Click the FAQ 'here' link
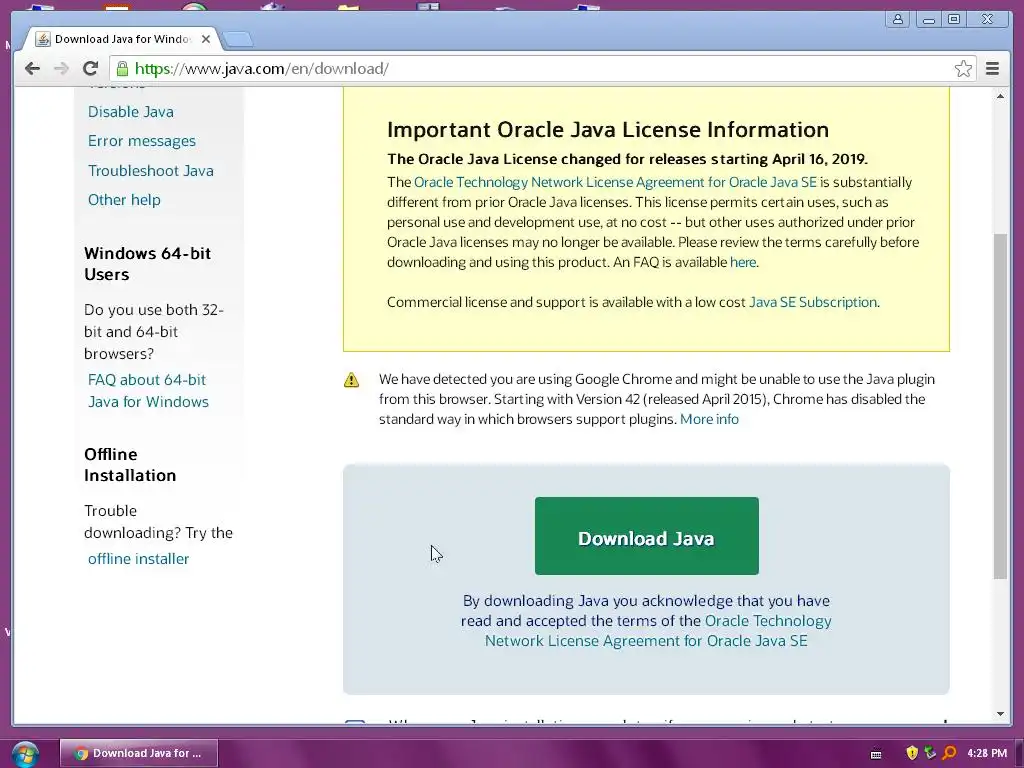This screenshot has width=1024, height=768. [x=743, y=263]
